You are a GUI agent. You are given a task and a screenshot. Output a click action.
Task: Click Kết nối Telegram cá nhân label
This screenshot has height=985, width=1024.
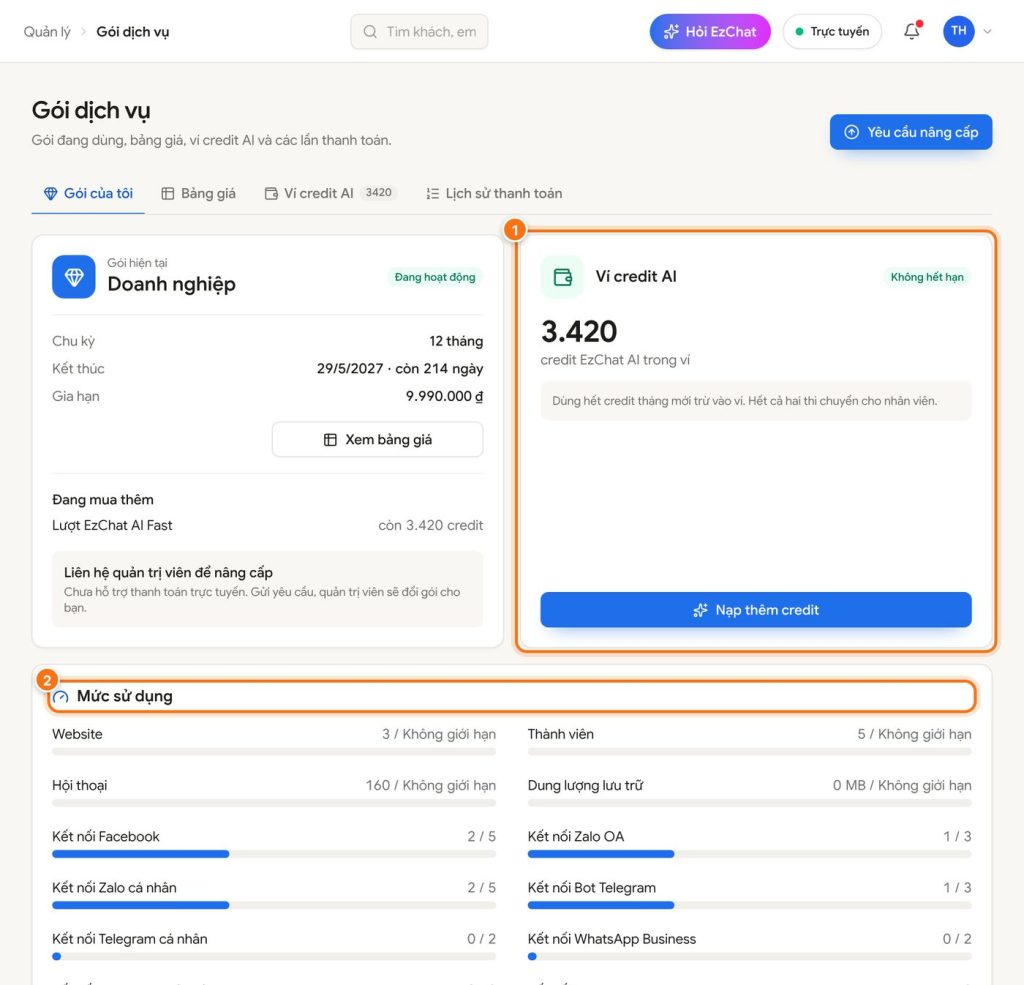[130, 939]
